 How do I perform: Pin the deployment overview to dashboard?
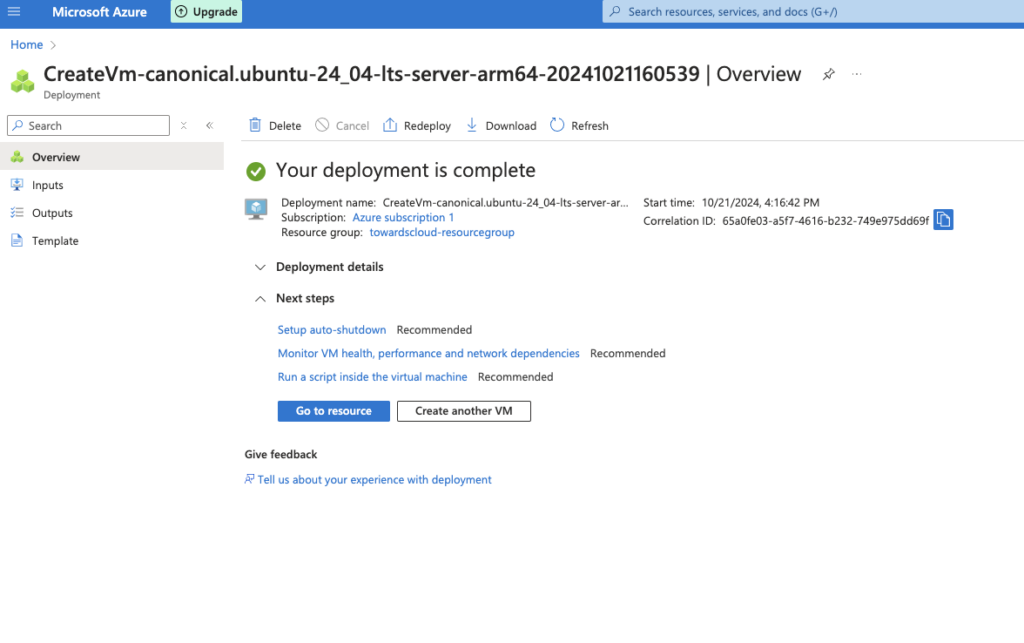click(828, 74)
